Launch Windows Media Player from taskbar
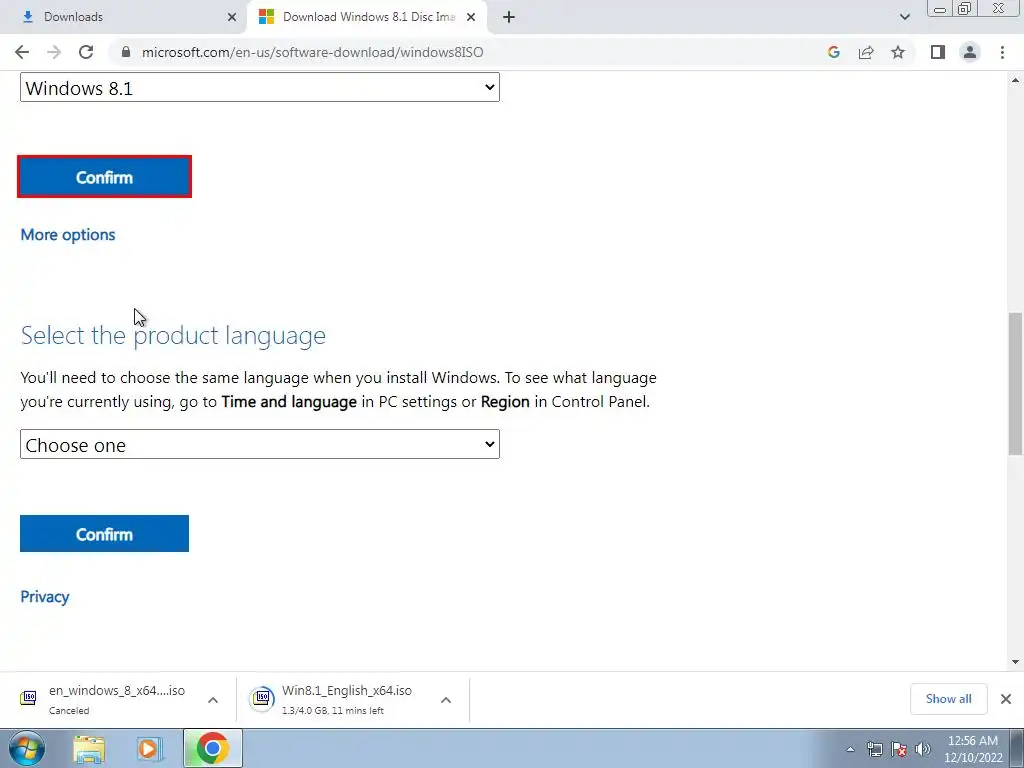This screenshot has height=768, width=1024. click(x=150, y=748)
